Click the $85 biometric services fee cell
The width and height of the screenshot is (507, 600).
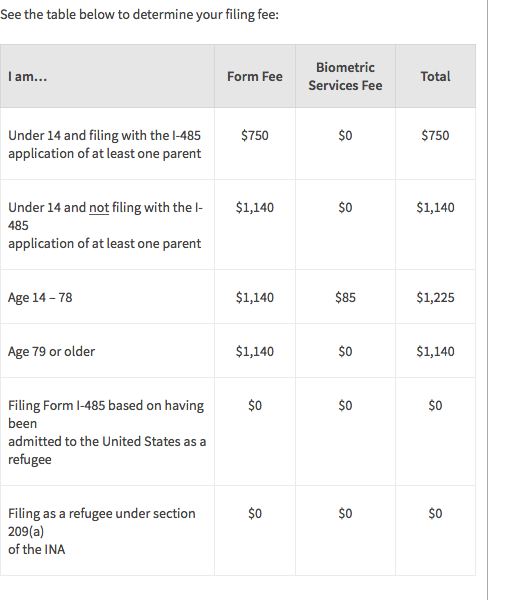pos(345,297)
